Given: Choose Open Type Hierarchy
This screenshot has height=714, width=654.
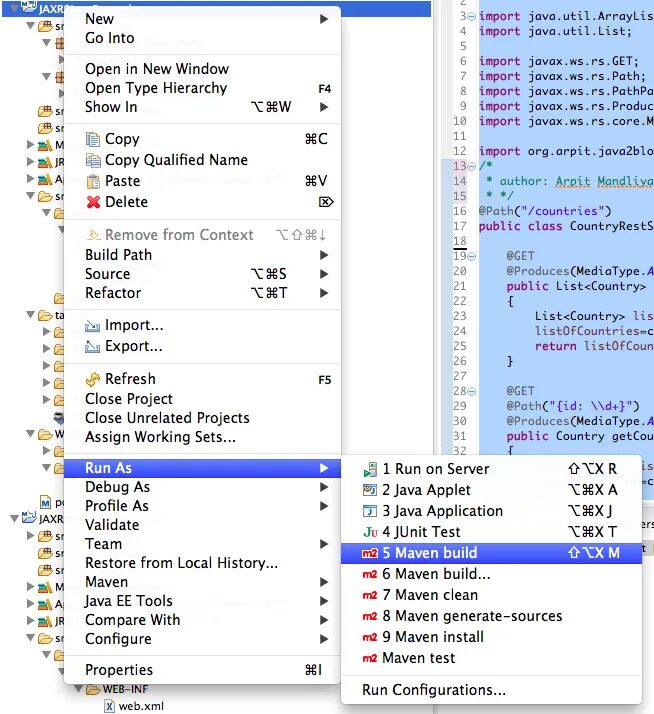Looking at the screenshot, I should (202, 88).
